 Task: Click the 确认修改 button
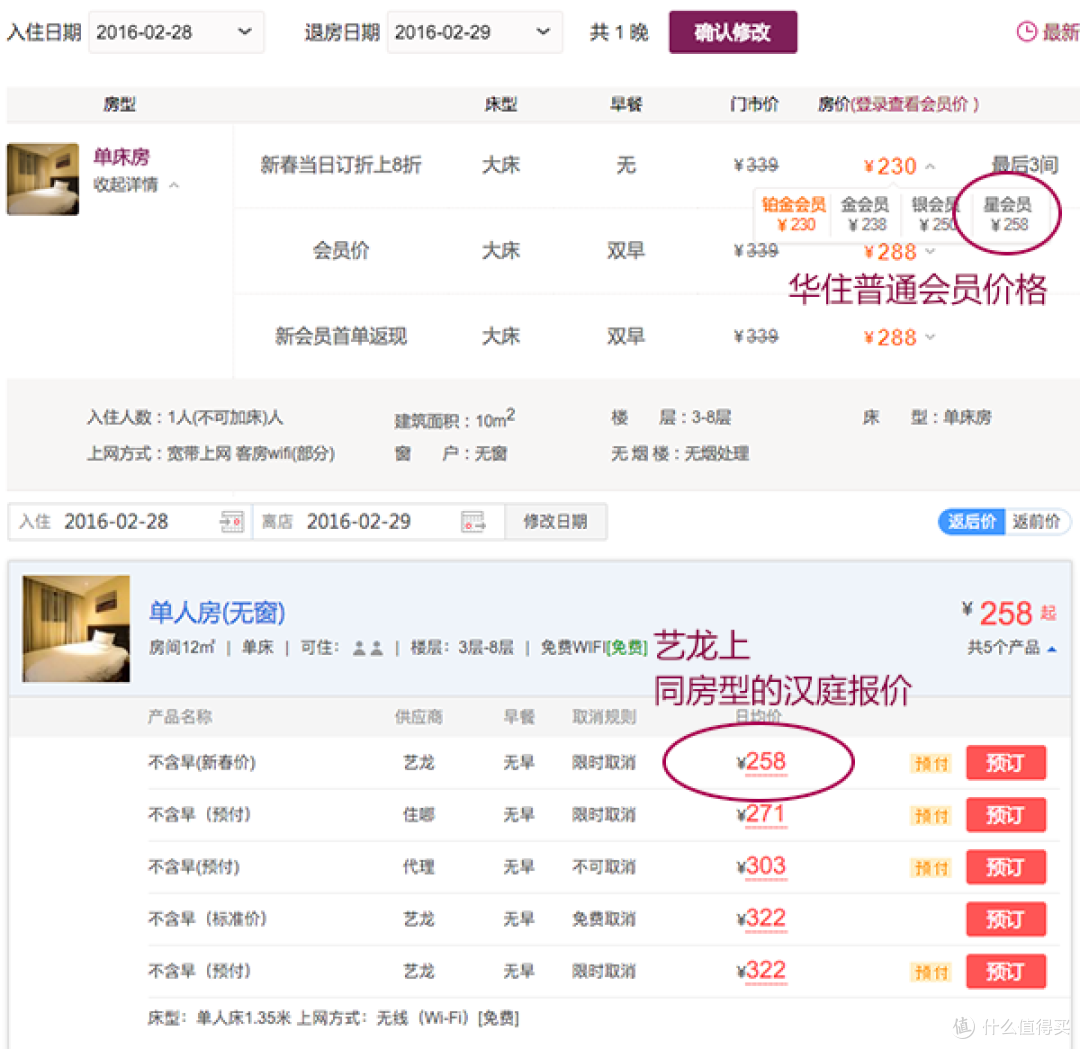pyautogui.click(x=732, y=32)
